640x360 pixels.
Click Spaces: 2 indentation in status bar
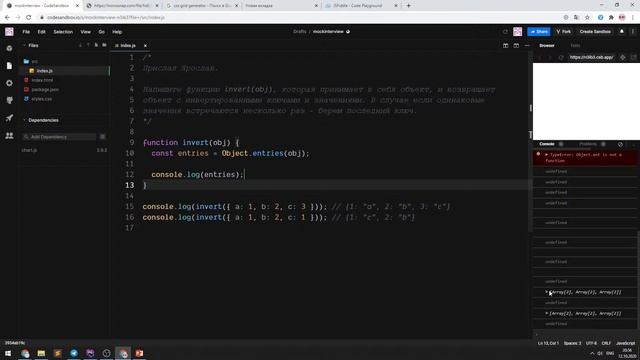point(572,343)
